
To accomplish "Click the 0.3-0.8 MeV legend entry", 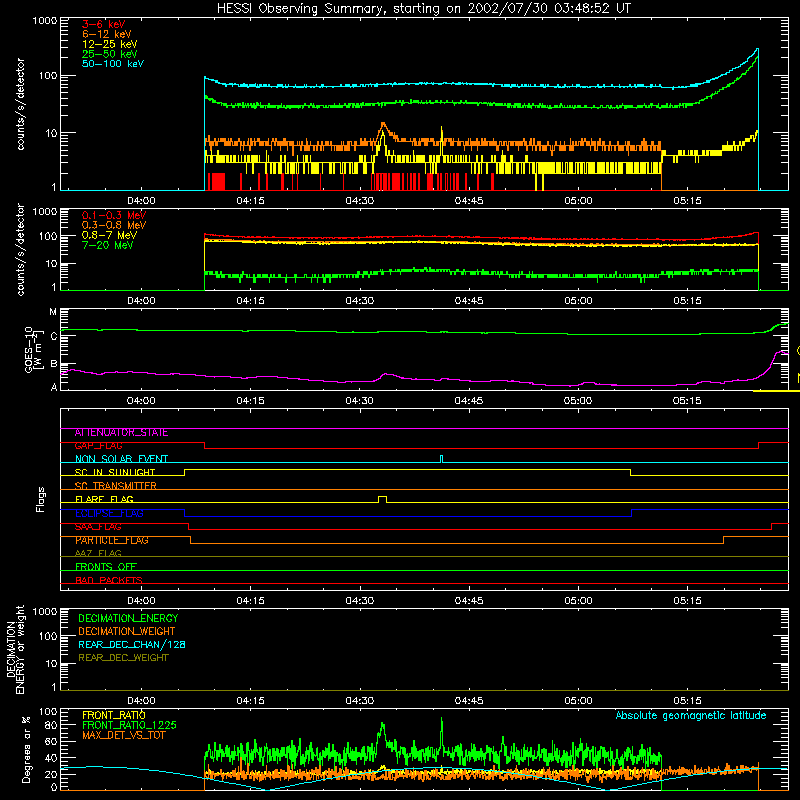I will pyautogui.click(x=114, y=225).
